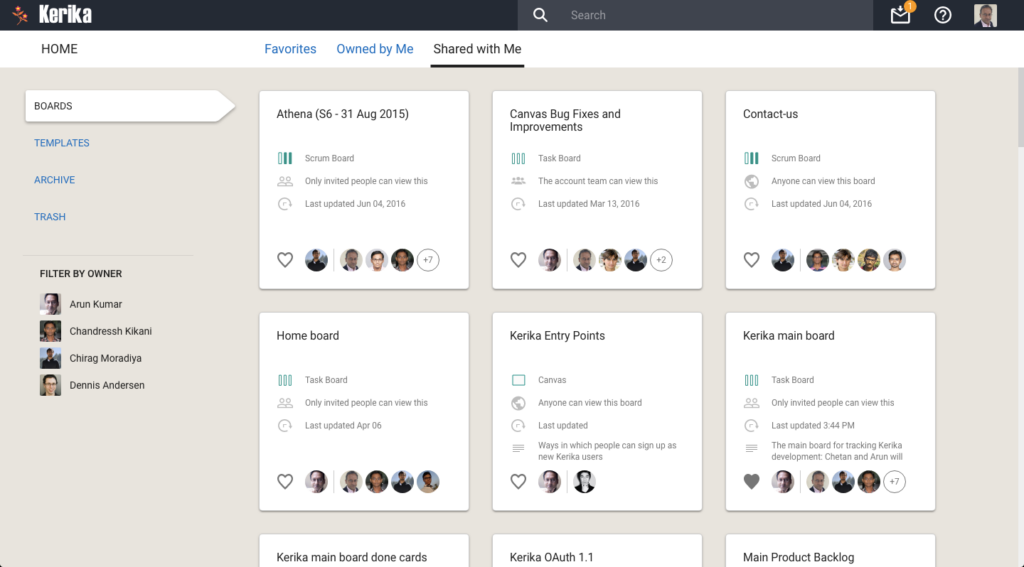
Task: Open Kerika main board done cards
Action: coord(351,557)
